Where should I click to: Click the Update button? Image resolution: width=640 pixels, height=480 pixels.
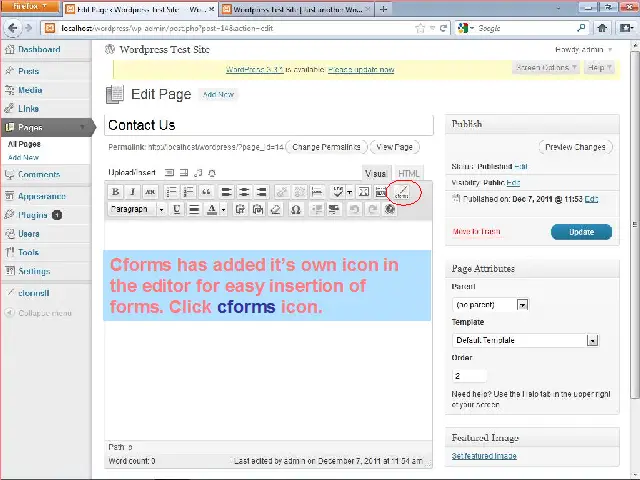(581, 232)
